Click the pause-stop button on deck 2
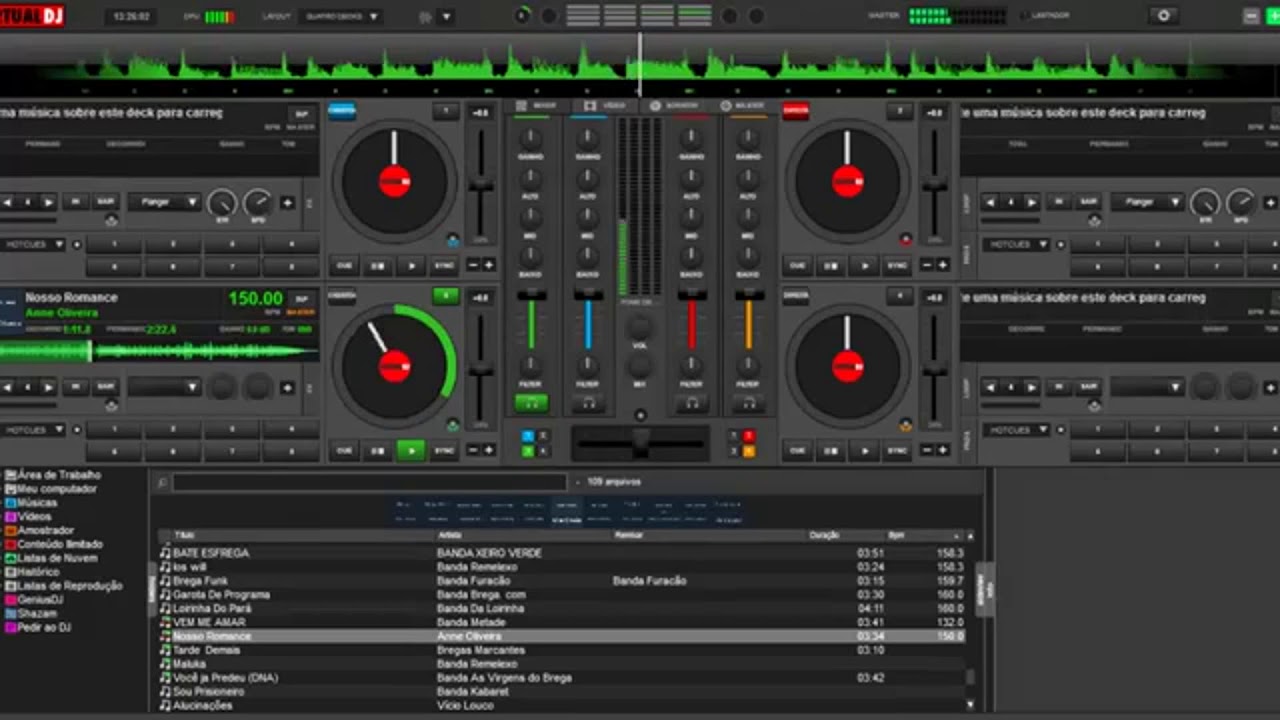 [x=830, y=265]
